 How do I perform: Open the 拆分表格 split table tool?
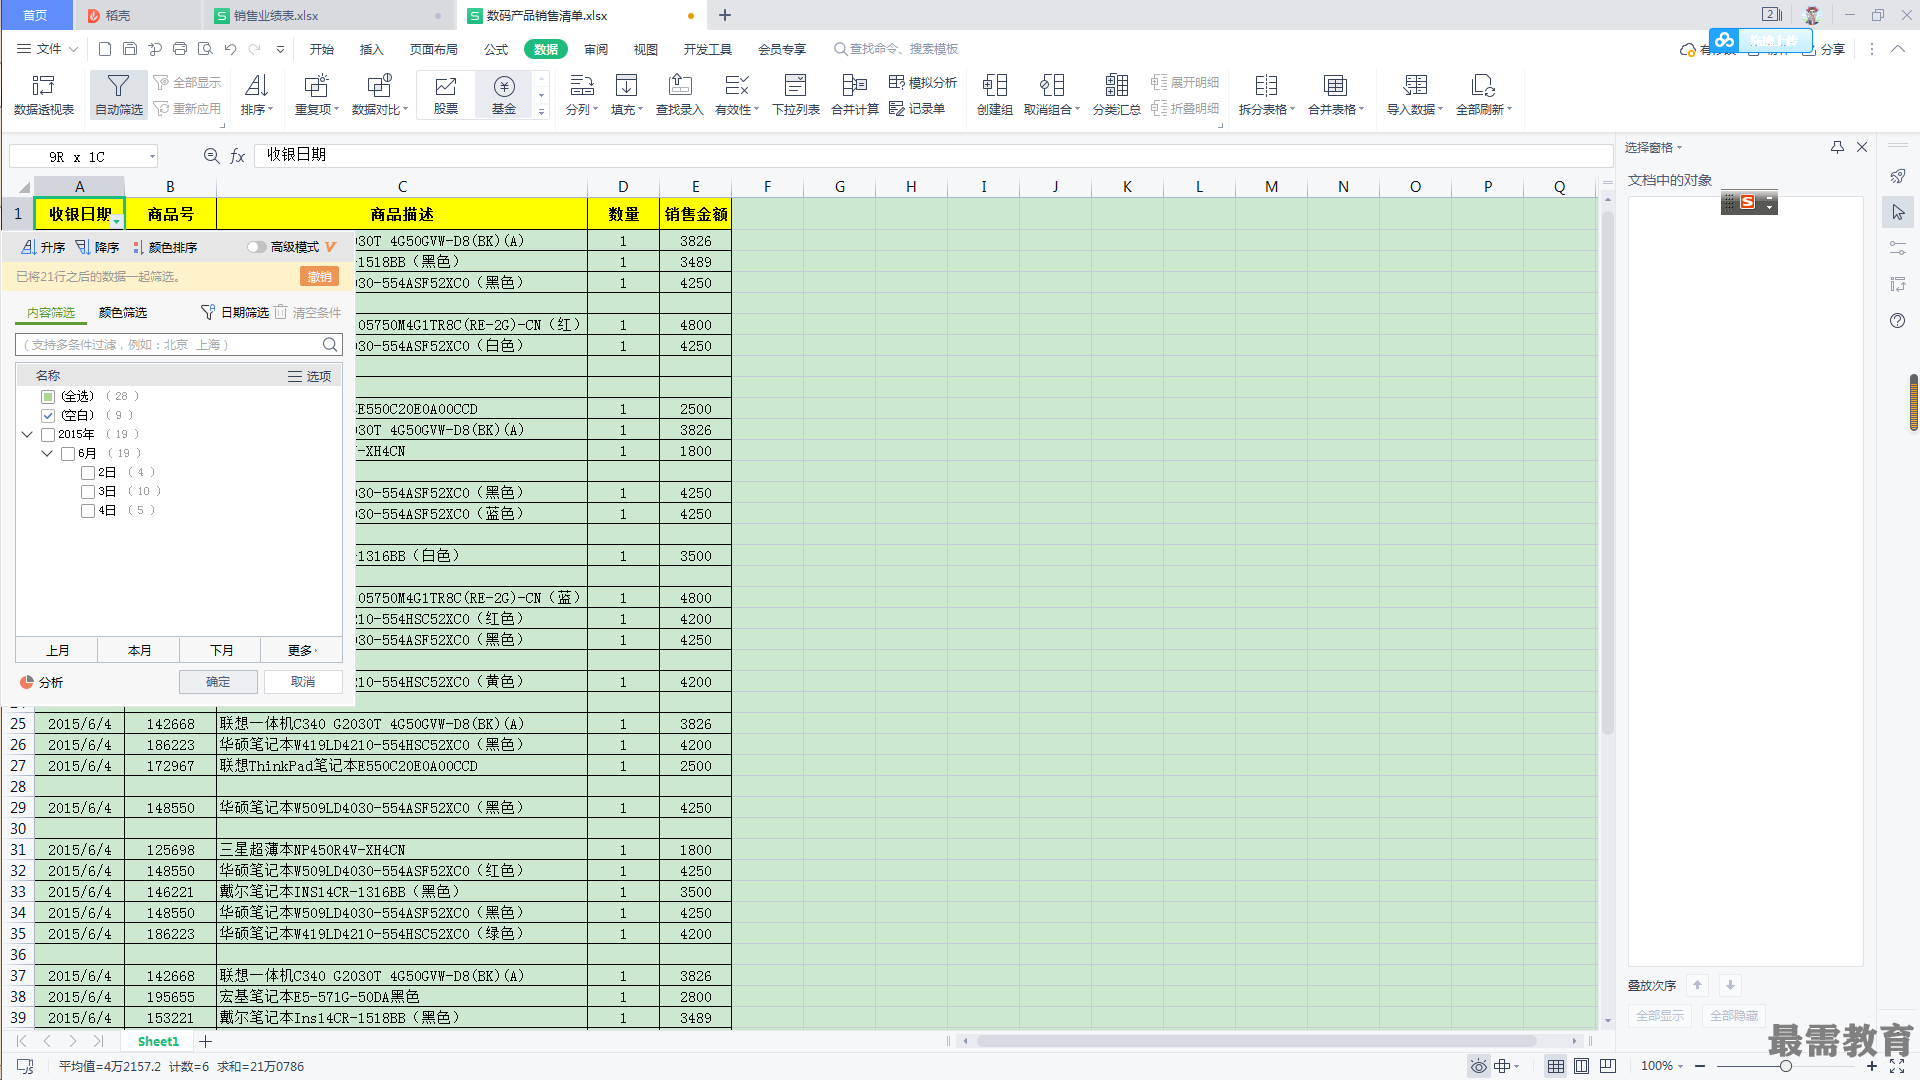click(1267, 95)
